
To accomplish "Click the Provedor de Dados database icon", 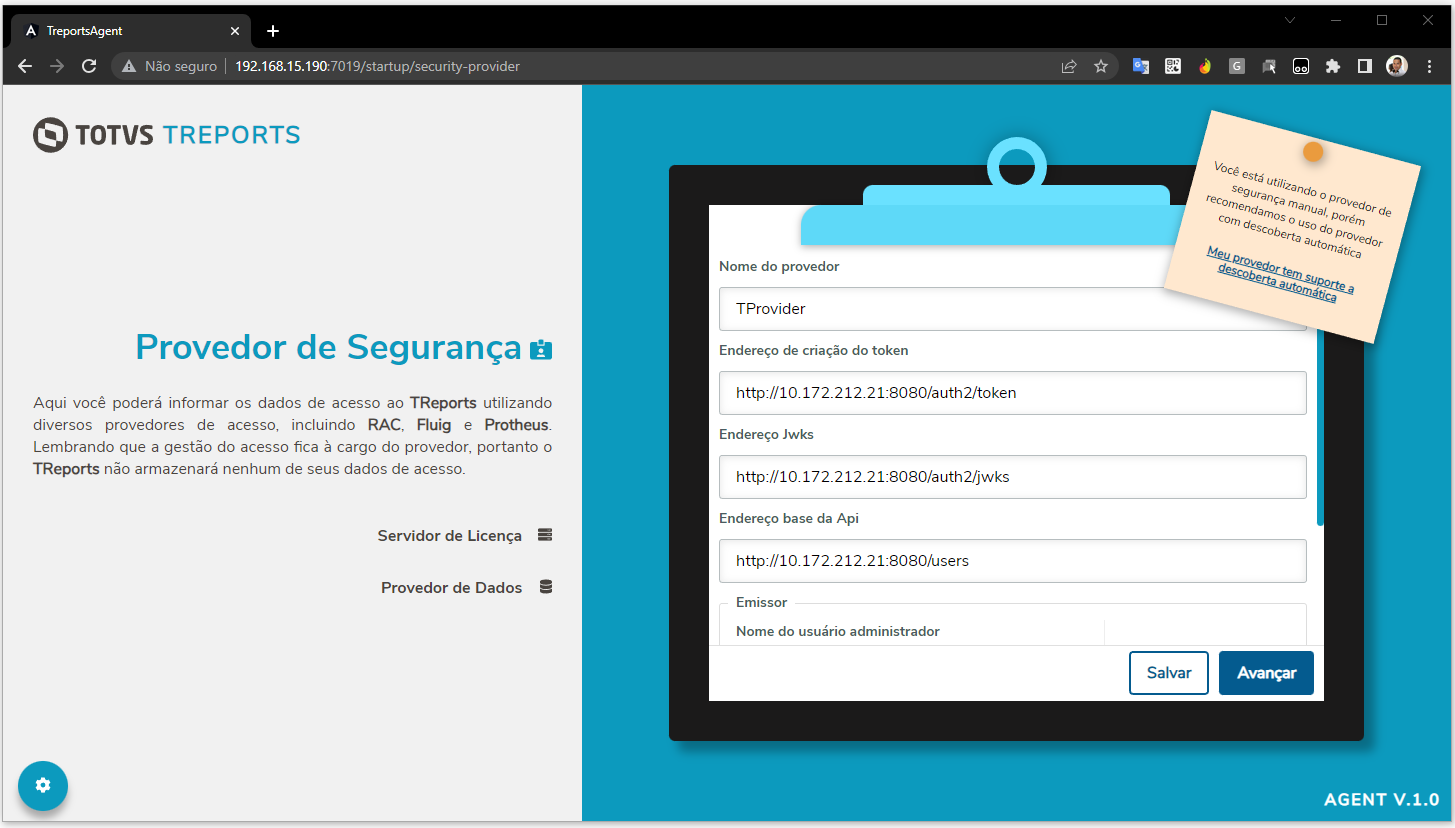I will (546, 587).
